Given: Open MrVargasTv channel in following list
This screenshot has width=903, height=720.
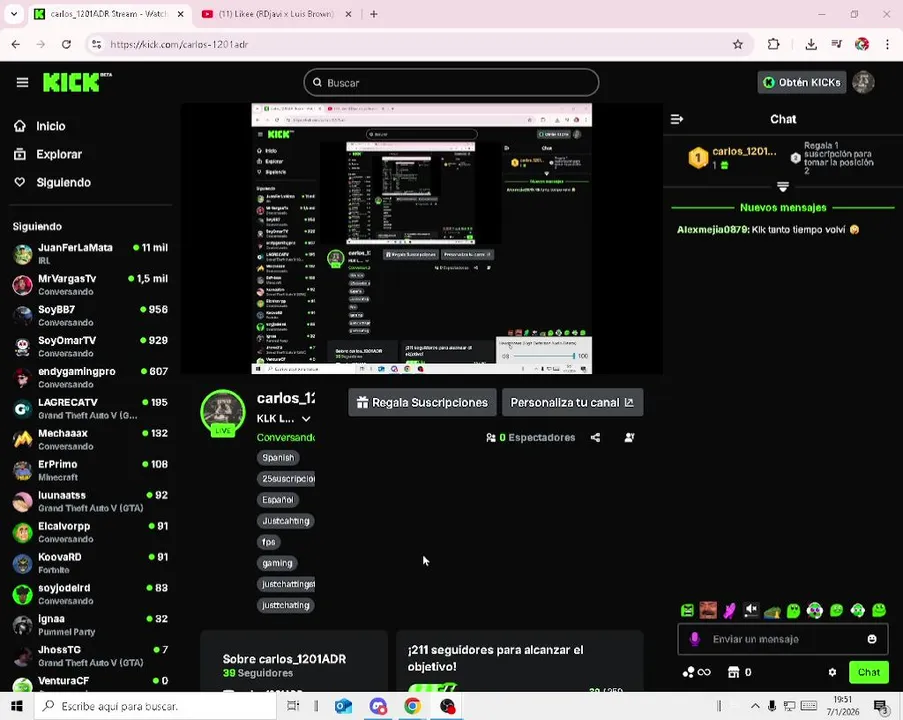Looking at the screenshot, I should (x=90, y=285).
